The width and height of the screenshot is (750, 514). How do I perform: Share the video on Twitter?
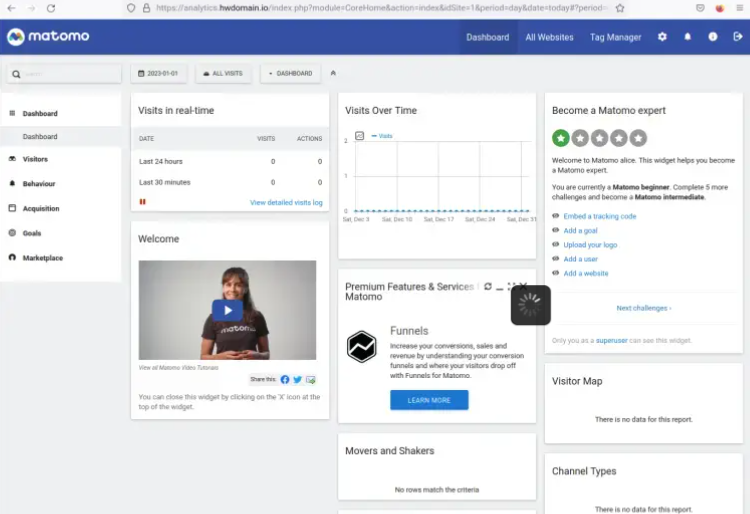click(298, 380)
